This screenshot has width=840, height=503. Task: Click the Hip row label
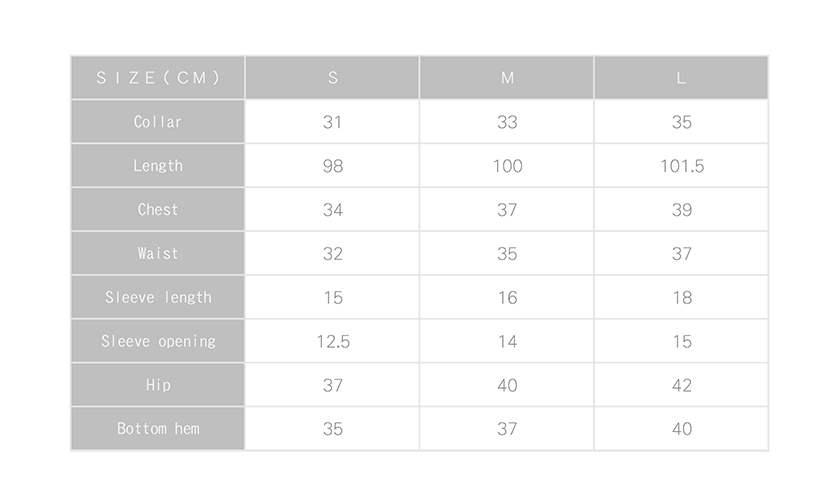[x=158, y=385]
